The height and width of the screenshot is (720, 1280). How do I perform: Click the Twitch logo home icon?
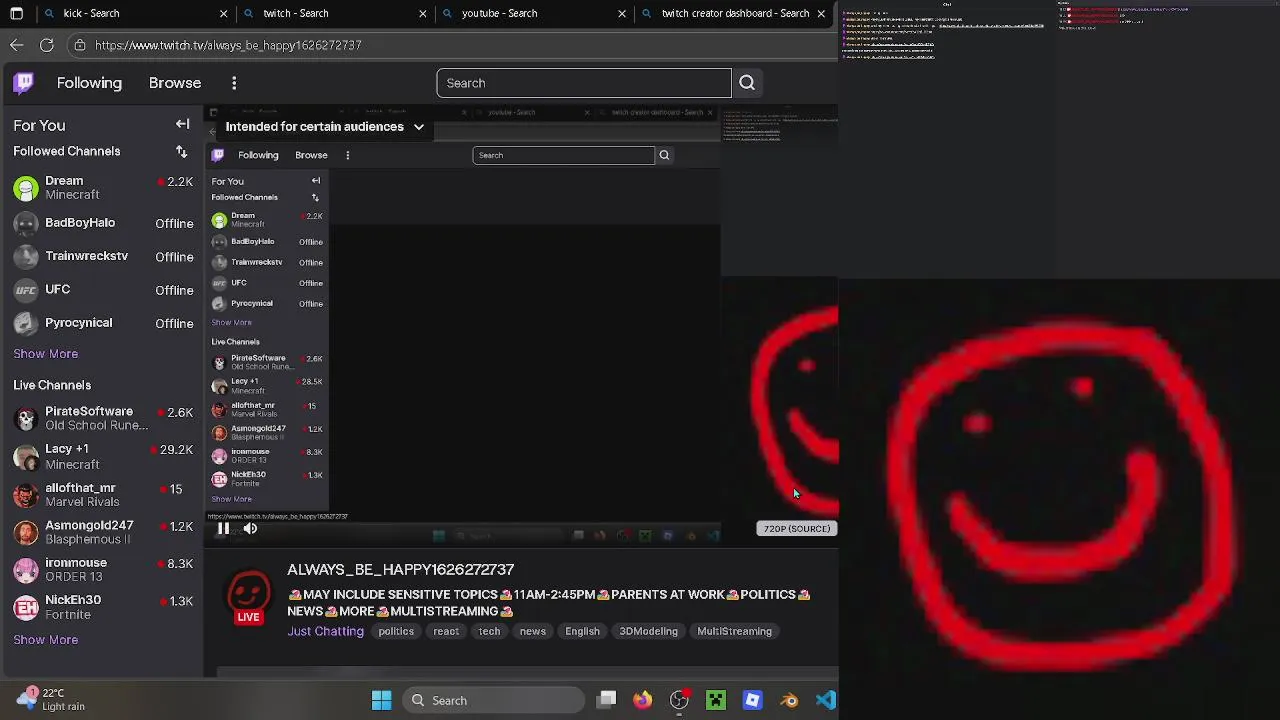click(23, 83)
